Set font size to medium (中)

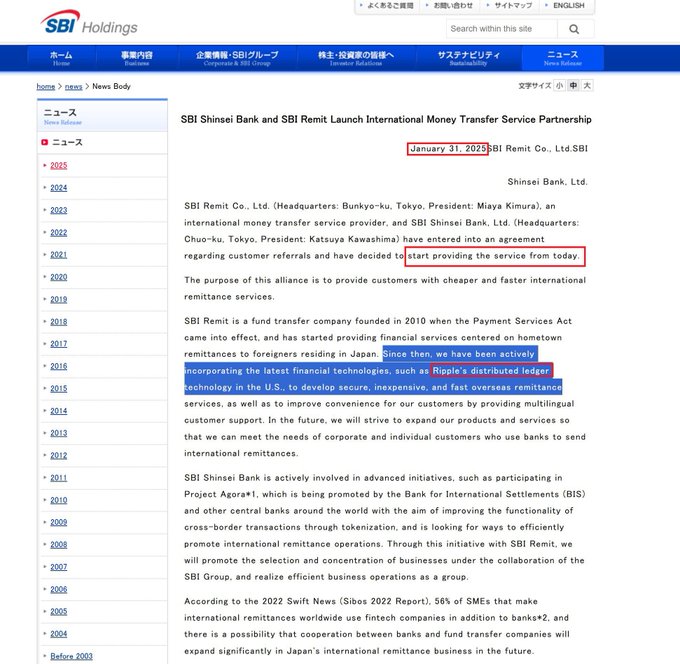[573, 85]
